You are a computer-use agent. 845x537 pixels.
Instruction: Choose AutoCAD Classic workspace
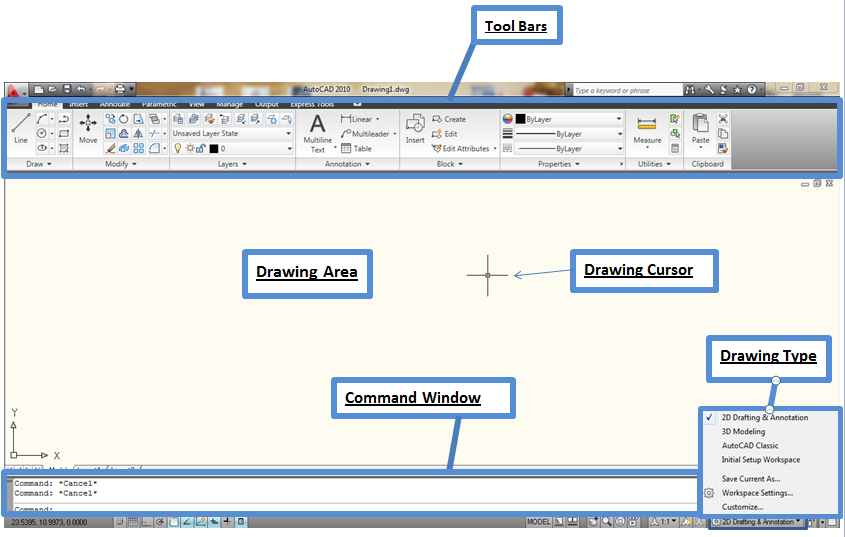click(750, 445)
